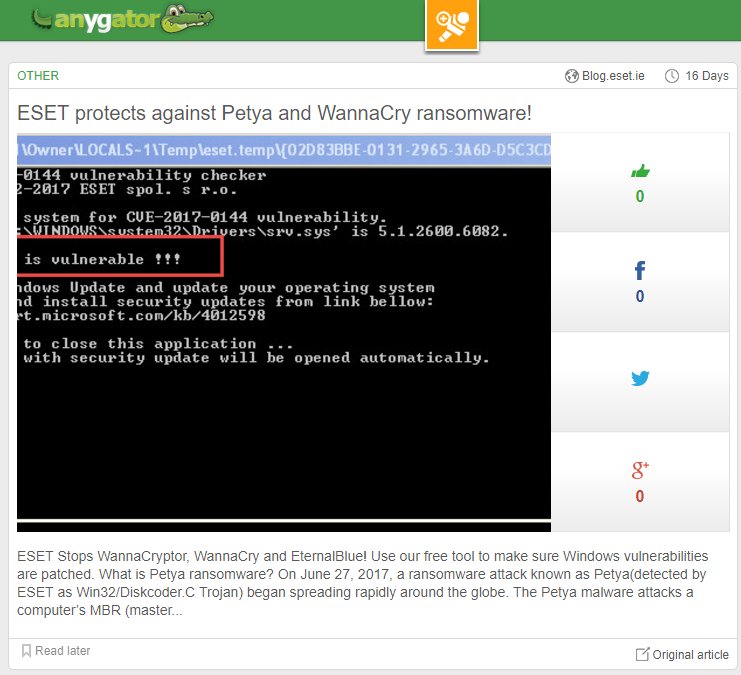The width and height of the screenshot is (741, 675).
Task: Open the ESET protects against Petya headline
Action: (x=273, y=112)
